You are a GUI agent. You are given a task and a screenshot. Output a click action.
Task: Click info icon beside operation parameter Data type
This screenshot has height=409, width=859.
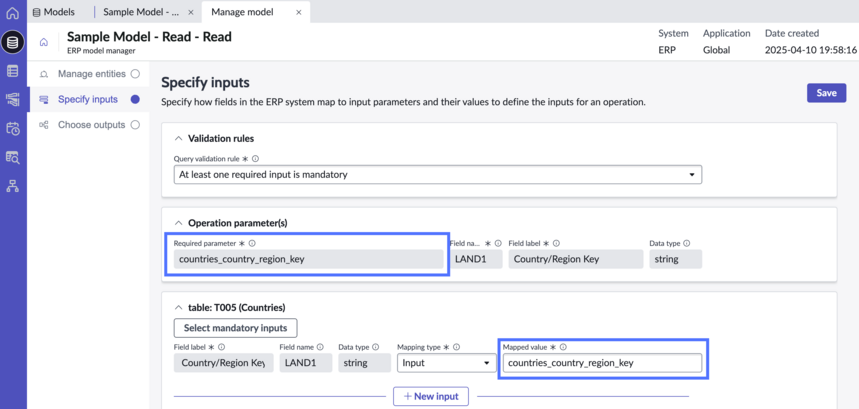(x=686, y=243)
